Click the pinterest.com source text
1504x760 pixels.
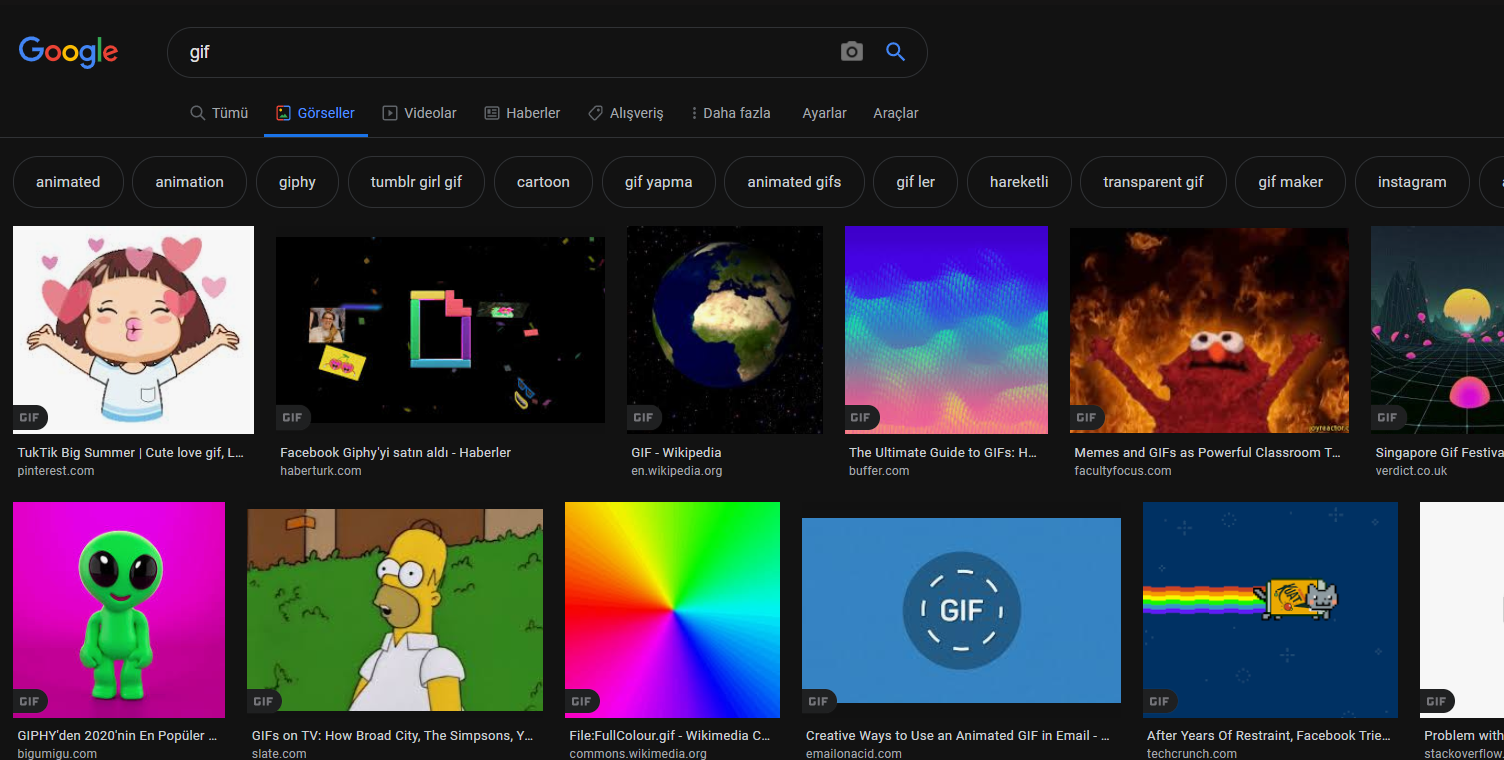point(56,471)
